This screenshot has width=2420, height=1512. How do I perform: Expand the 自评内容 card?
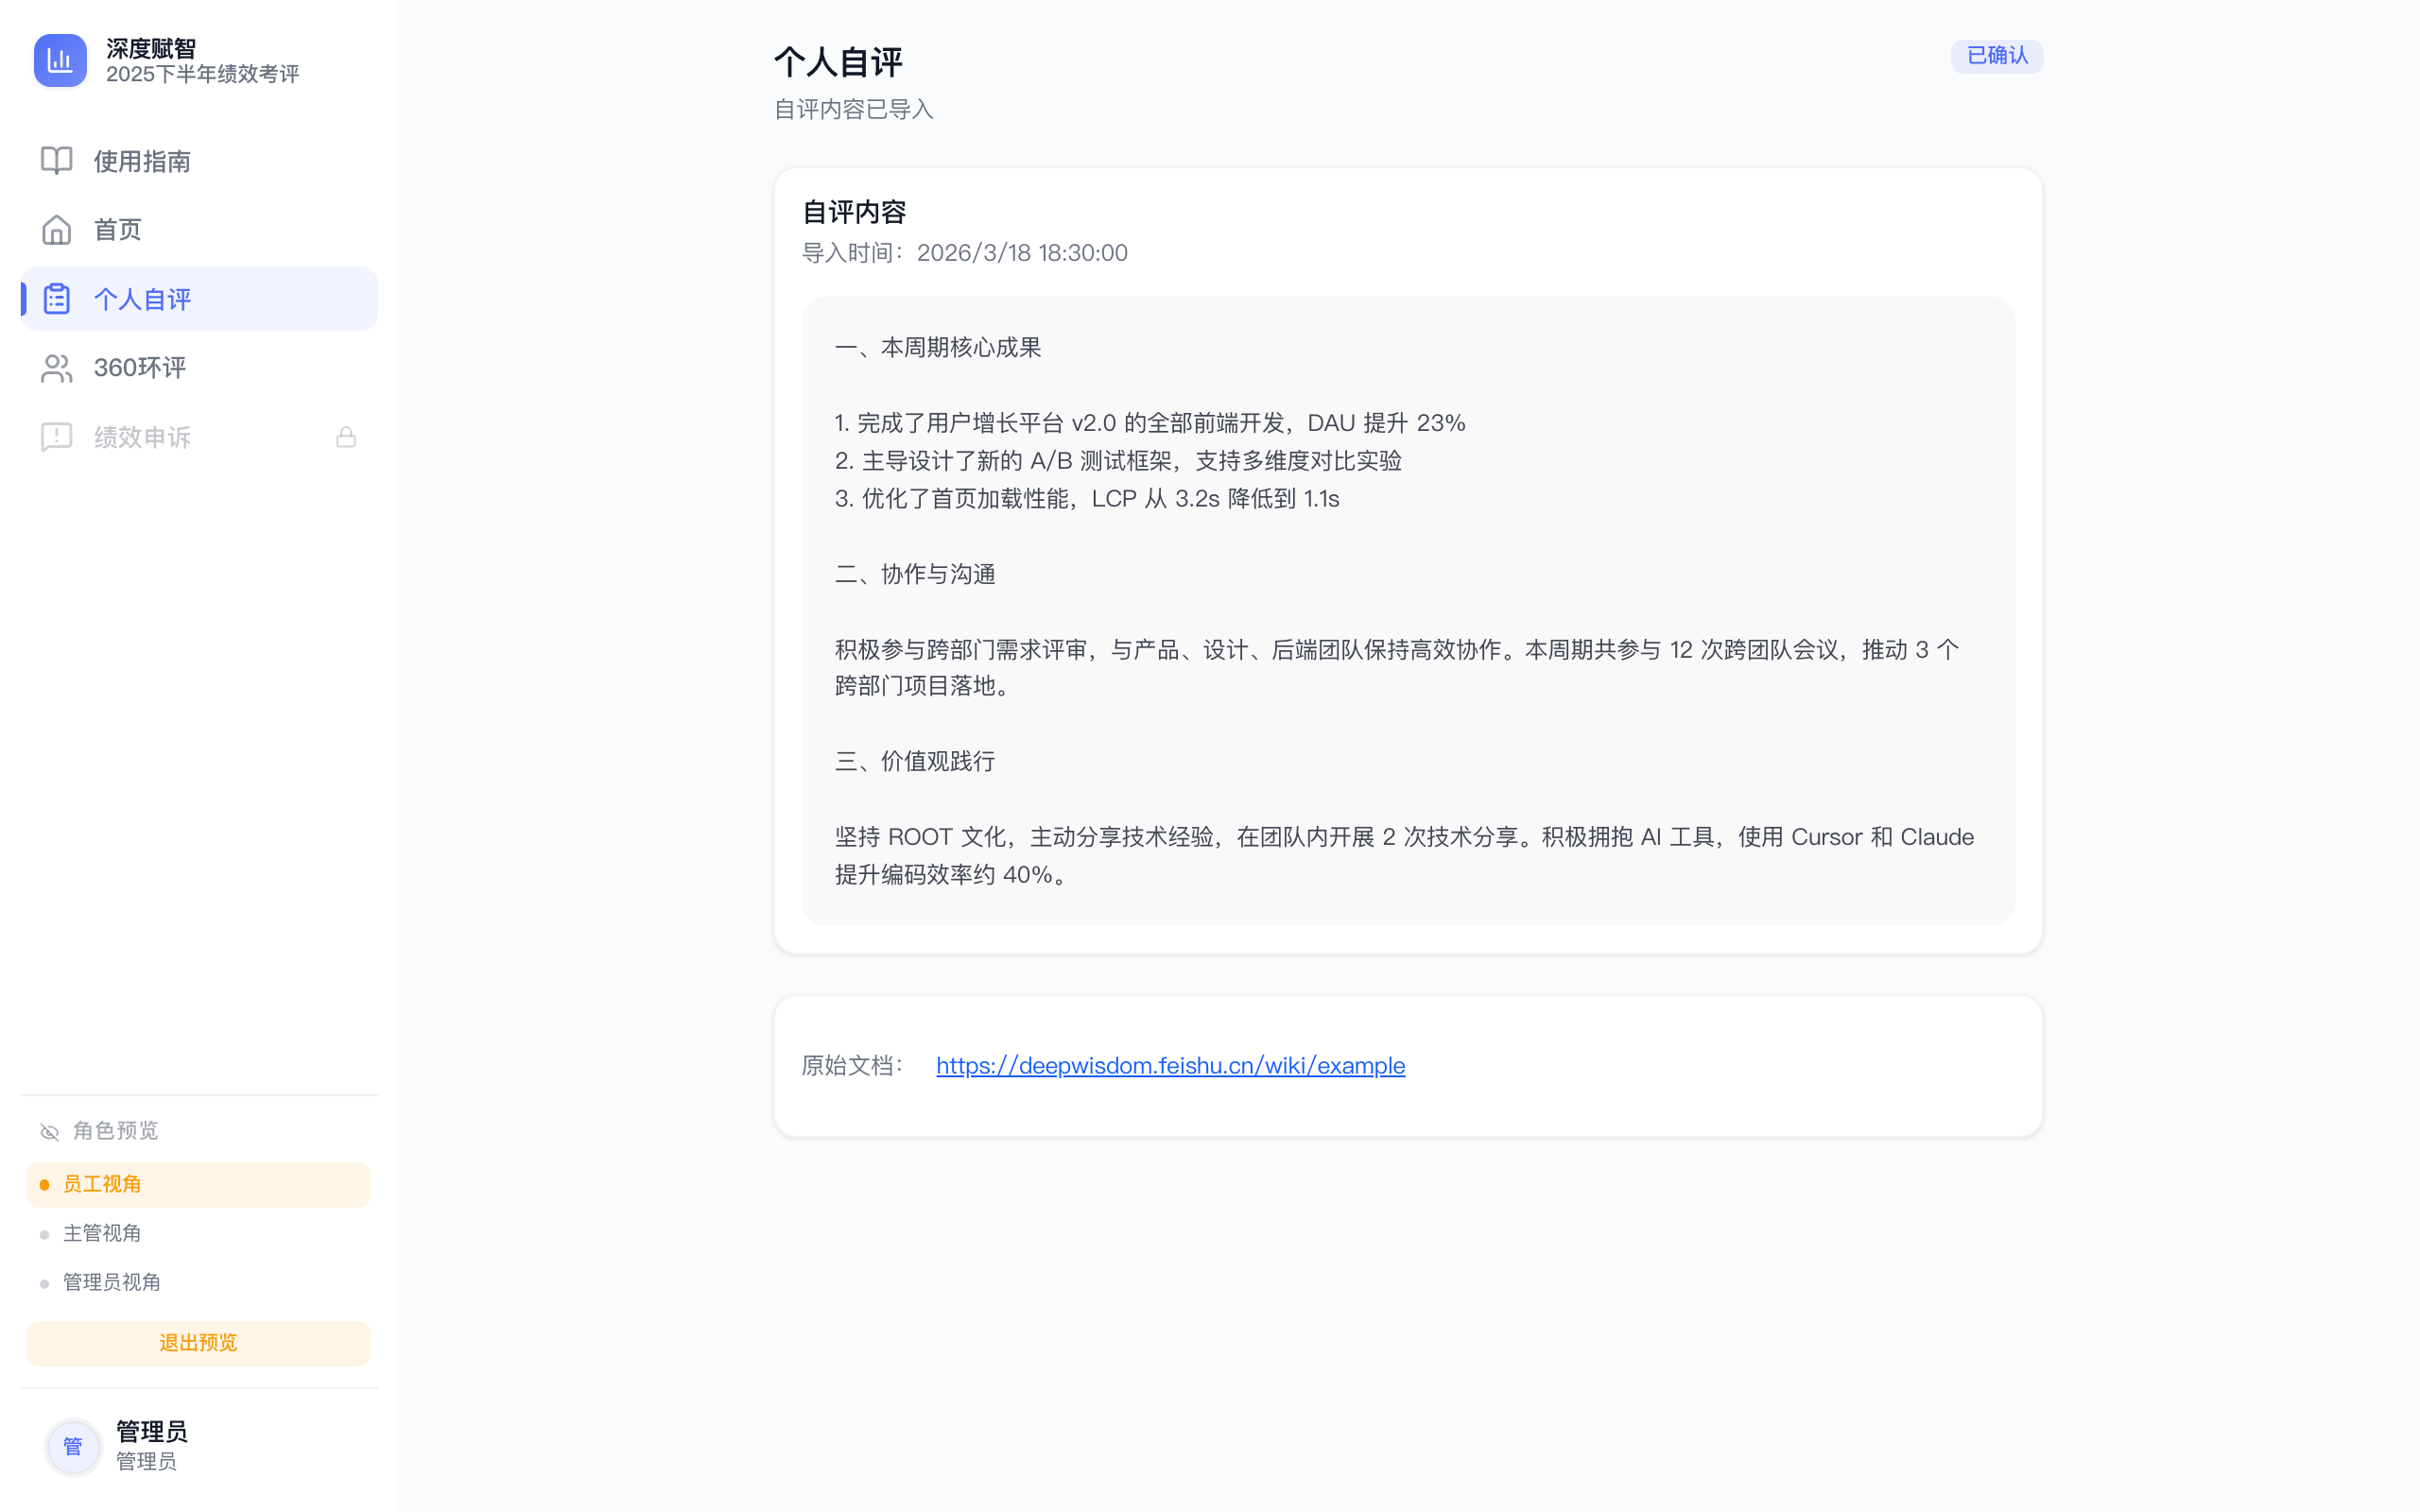[x=855, y=211]
